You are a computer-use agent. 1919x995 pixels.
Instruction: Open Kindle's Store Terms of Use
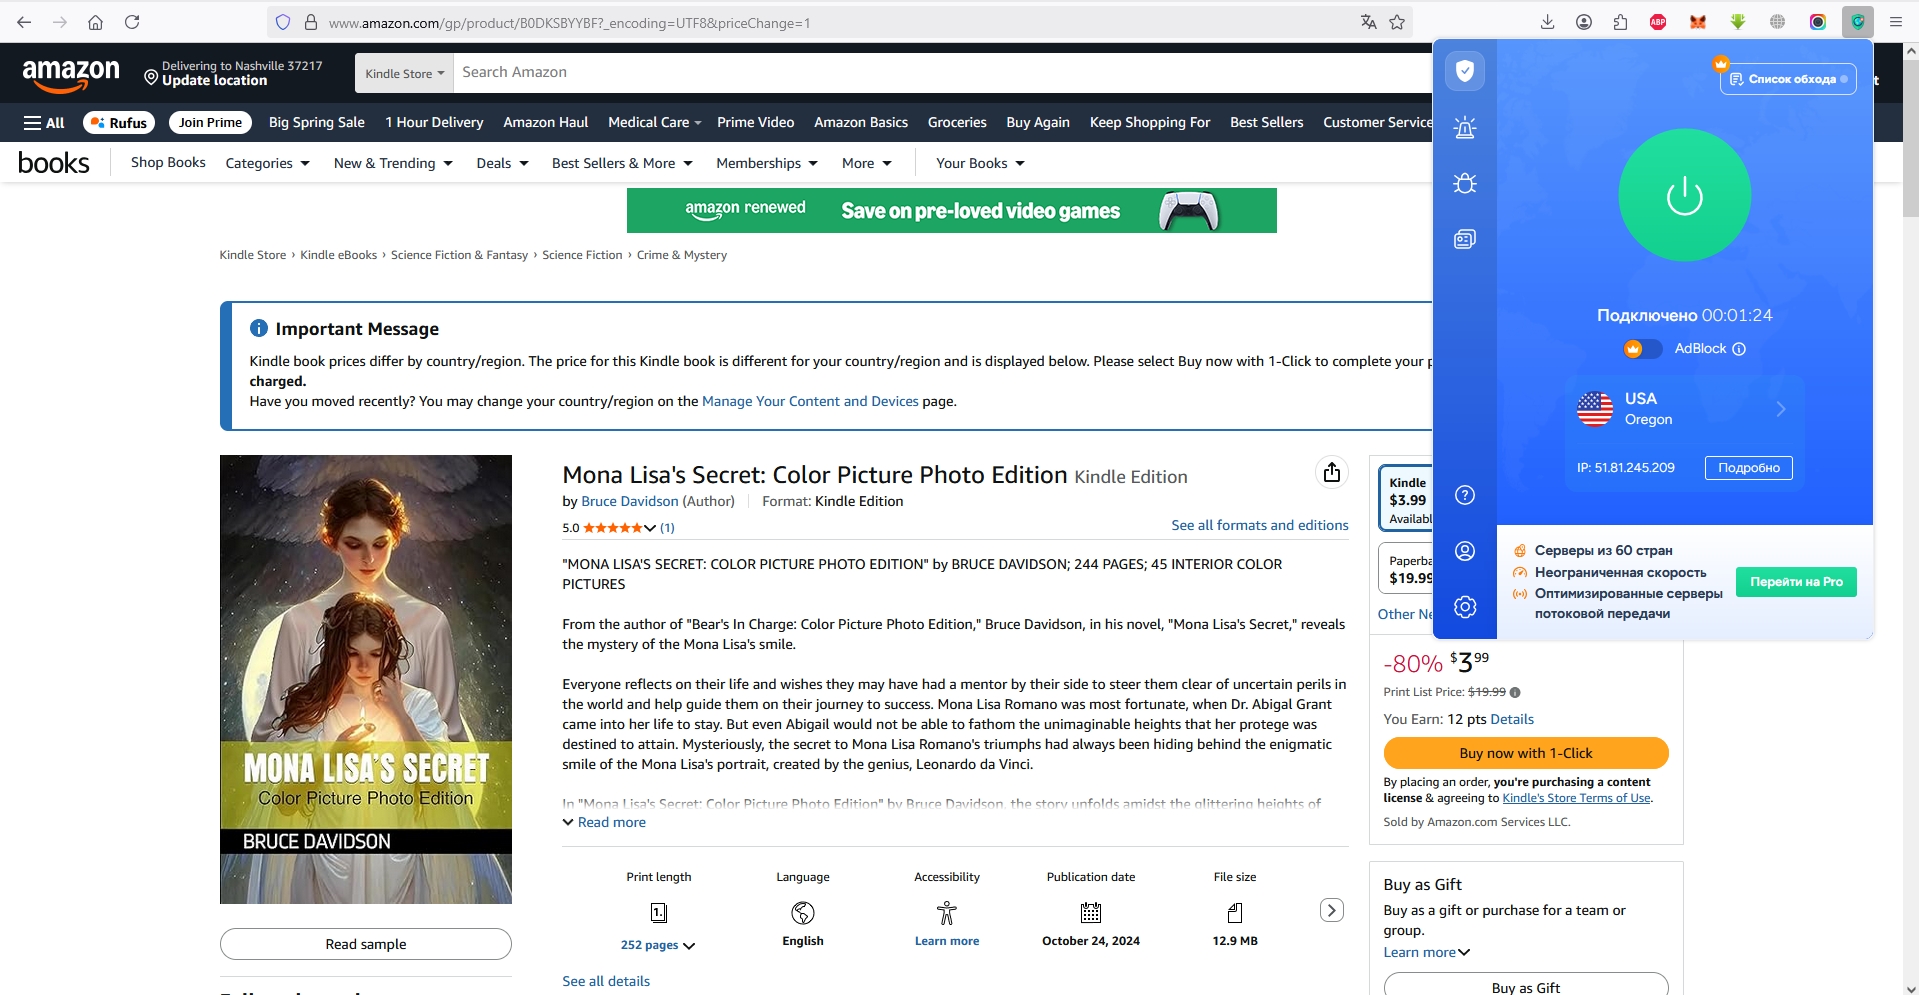[1576, 799]
